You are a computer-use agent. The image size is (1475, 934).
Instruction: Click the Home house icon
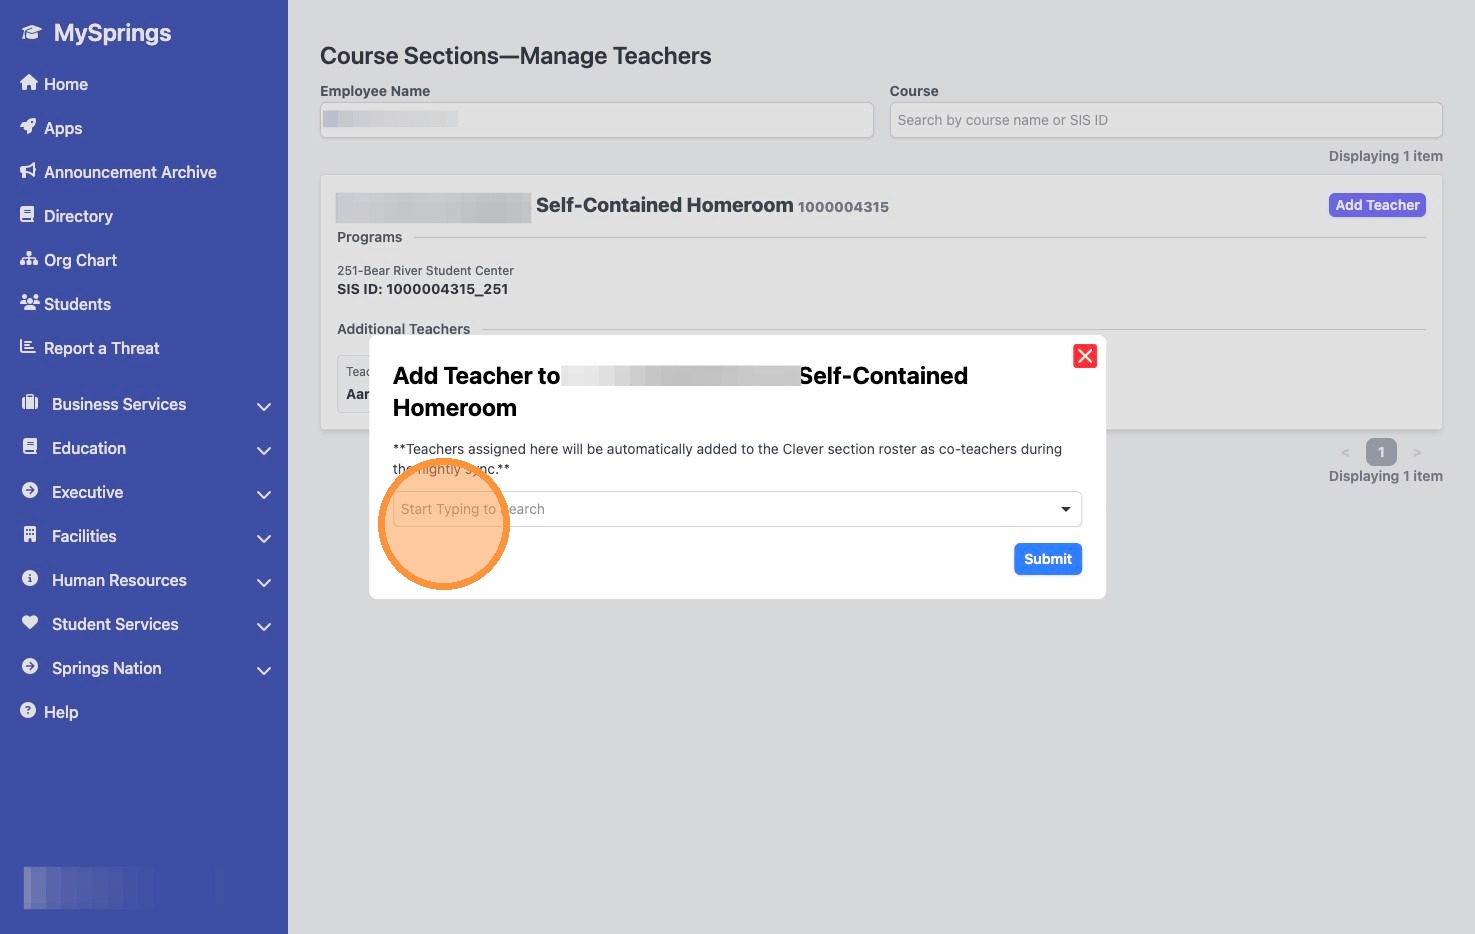point(29,83)
